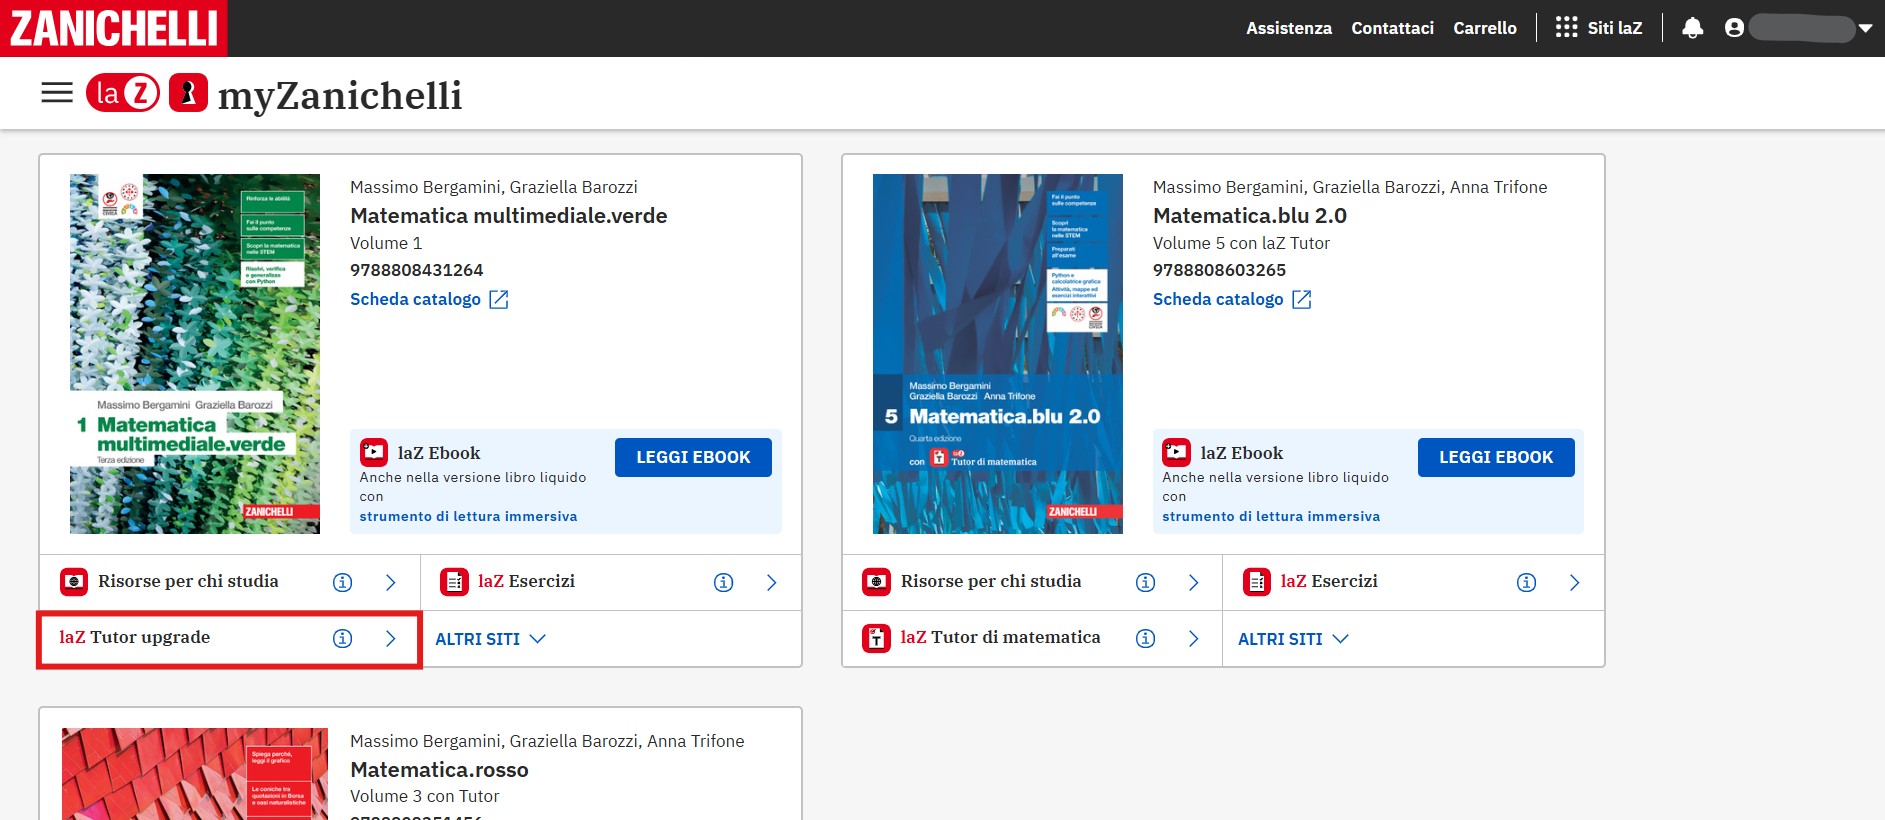1885x820 pixels.
Task: Open Risorse per chi studia chevron in Matematica.blu
Action: pos(1194,582)
